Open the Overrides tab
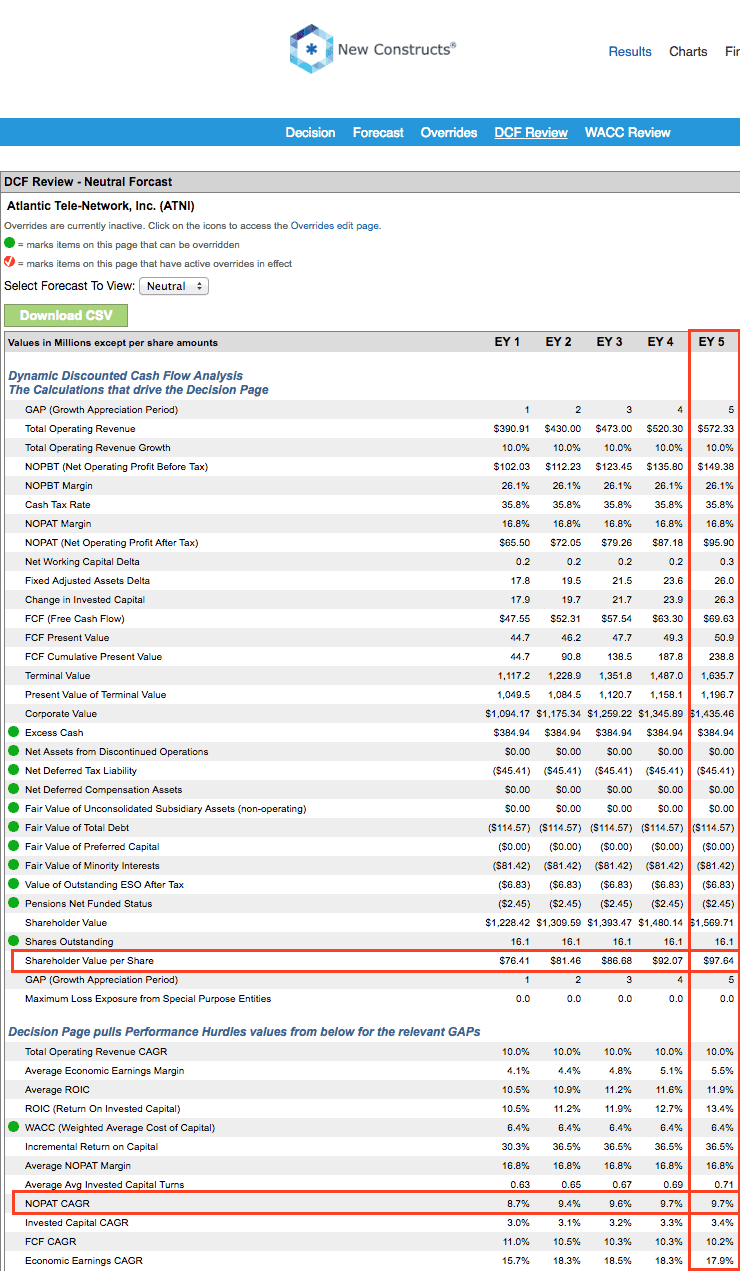Screen dimensions: 740x1271 pyautogui.click(x=449, y=132)
